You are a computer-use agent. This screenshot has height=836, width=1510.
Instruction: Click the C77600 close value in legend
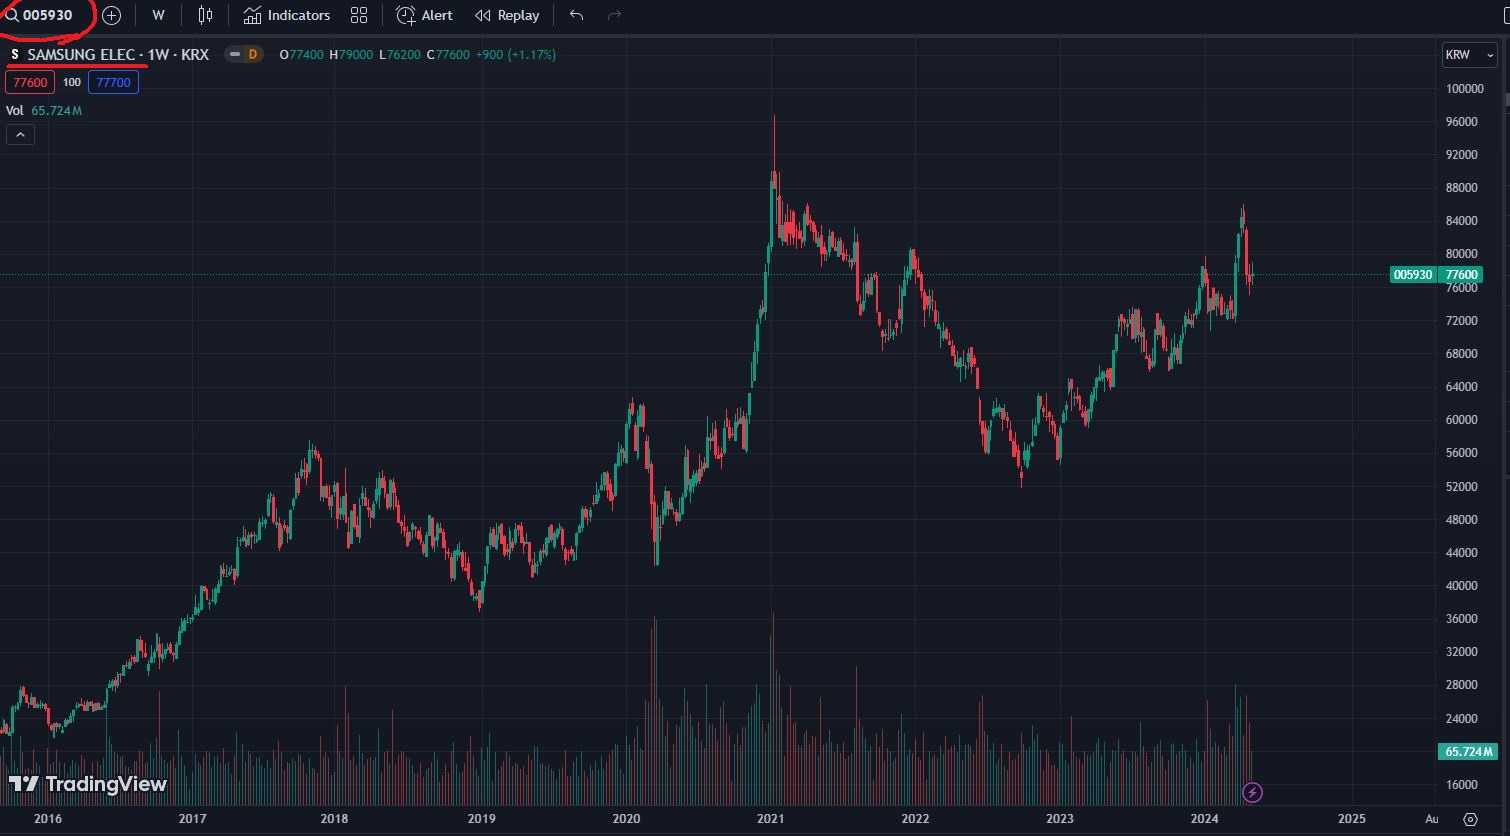point(448,54)
